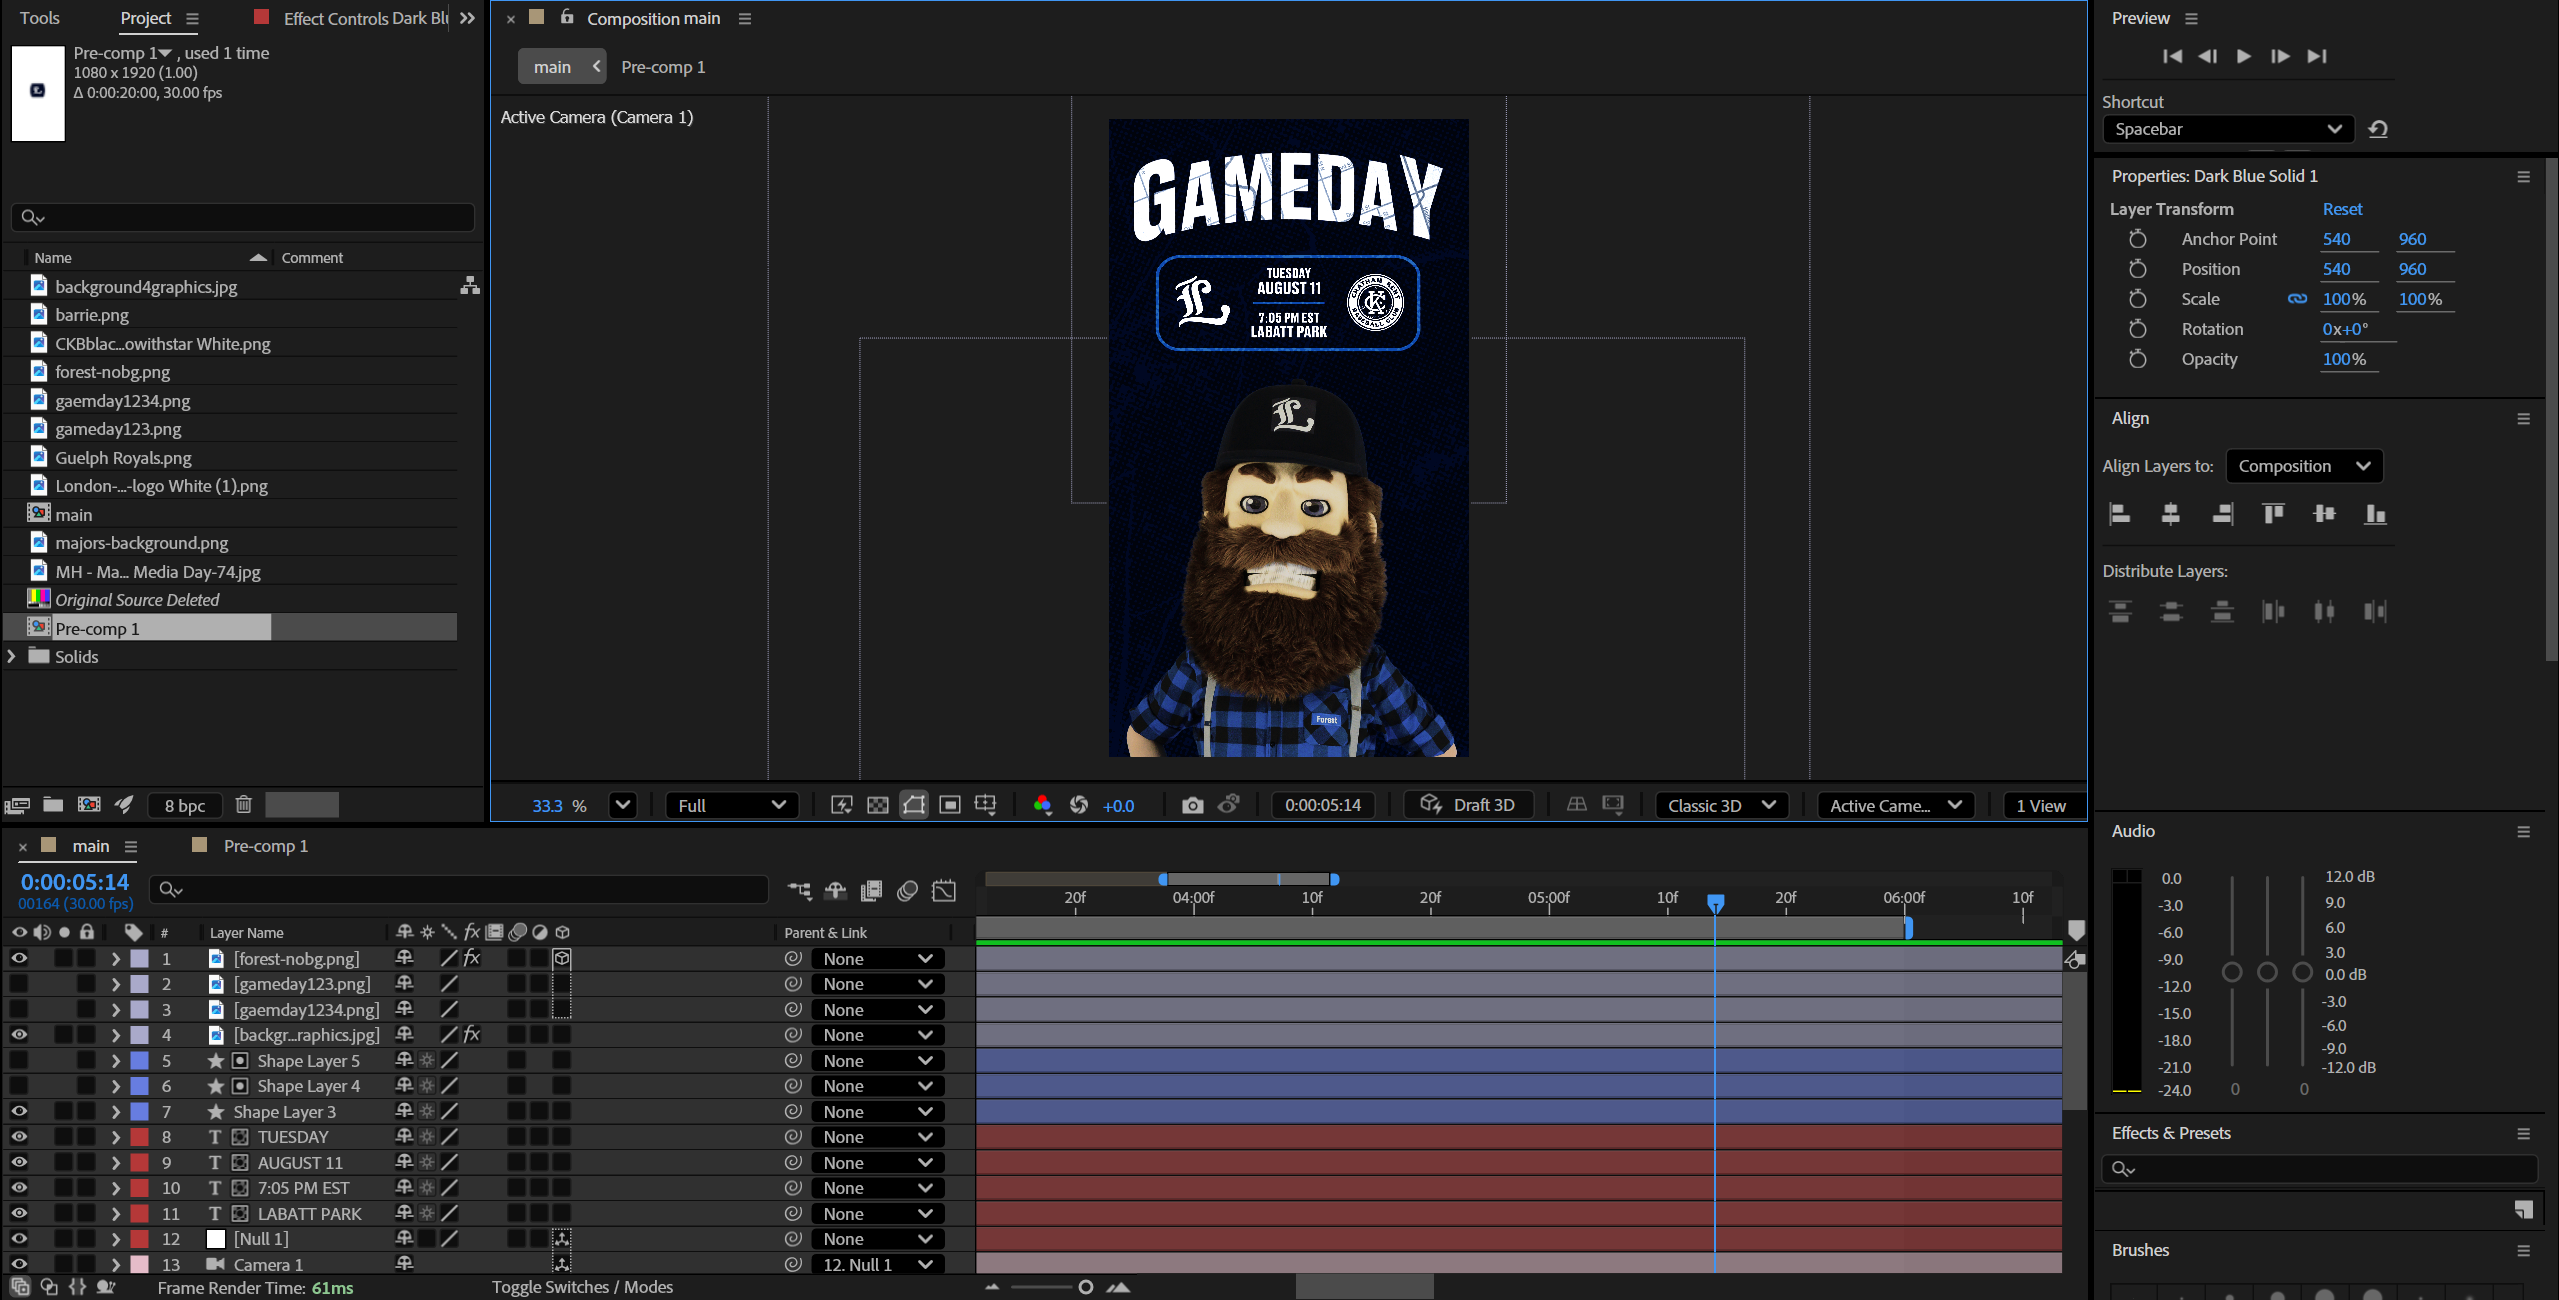Switch to Pre-comp 1 timeline tab

pyautogui.click(x=265, y=846)
